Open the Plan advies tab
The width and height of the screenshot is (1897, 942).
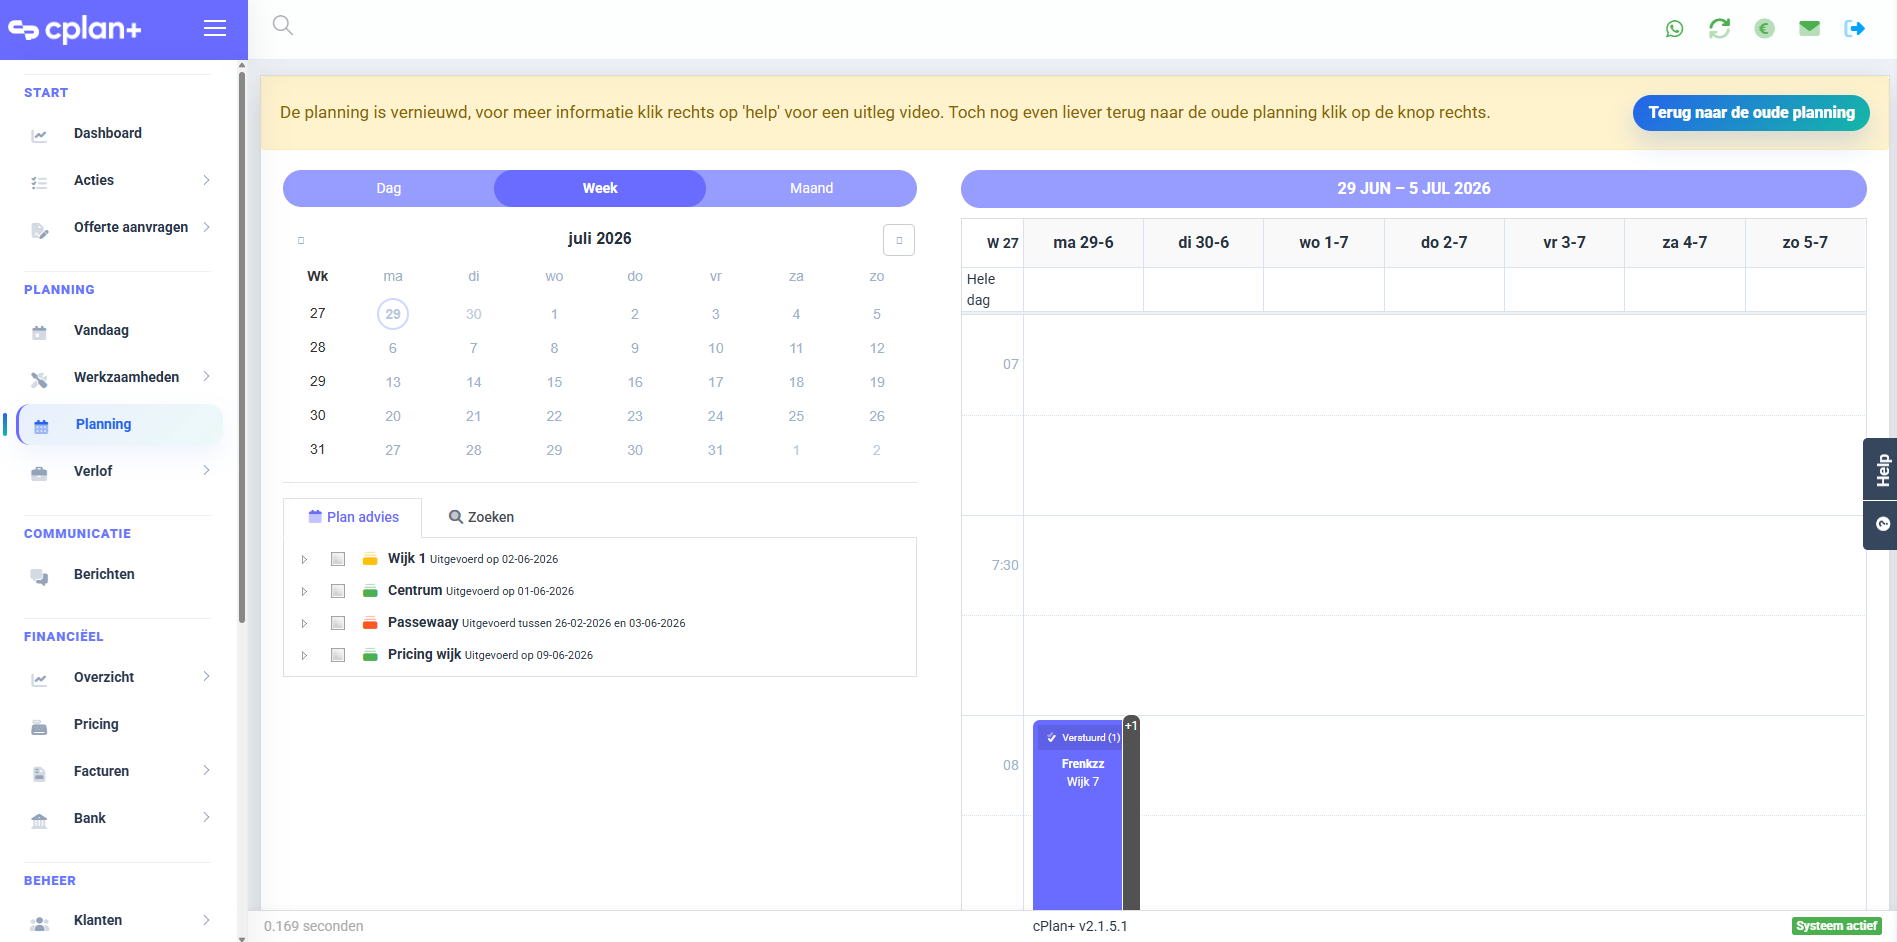pyautogui.click(x=353, y=517)
